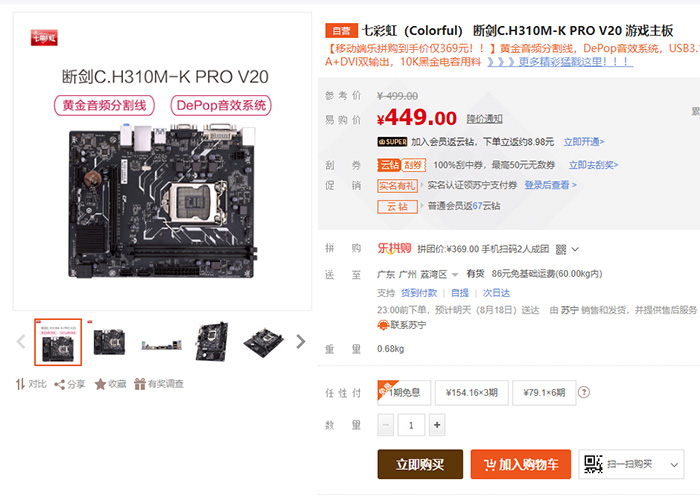Click the 立即开通 membership link
Viewport: 700px width, 500px height.
point(583,142)
